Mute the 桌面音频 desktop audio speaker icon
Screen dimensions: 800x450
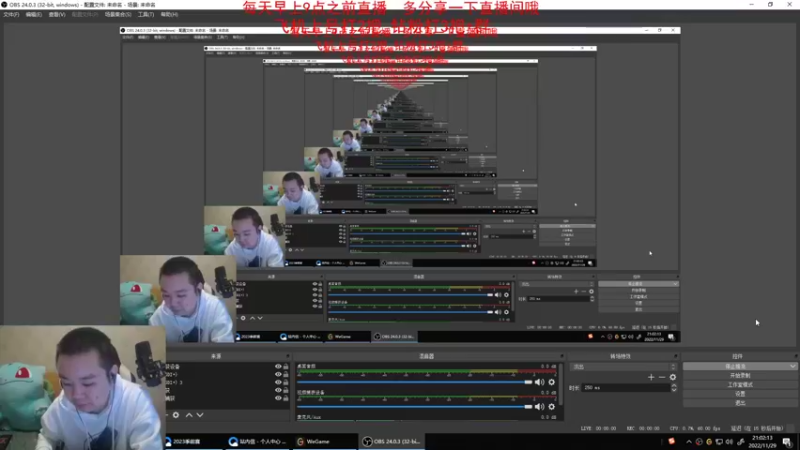[539, 382]
